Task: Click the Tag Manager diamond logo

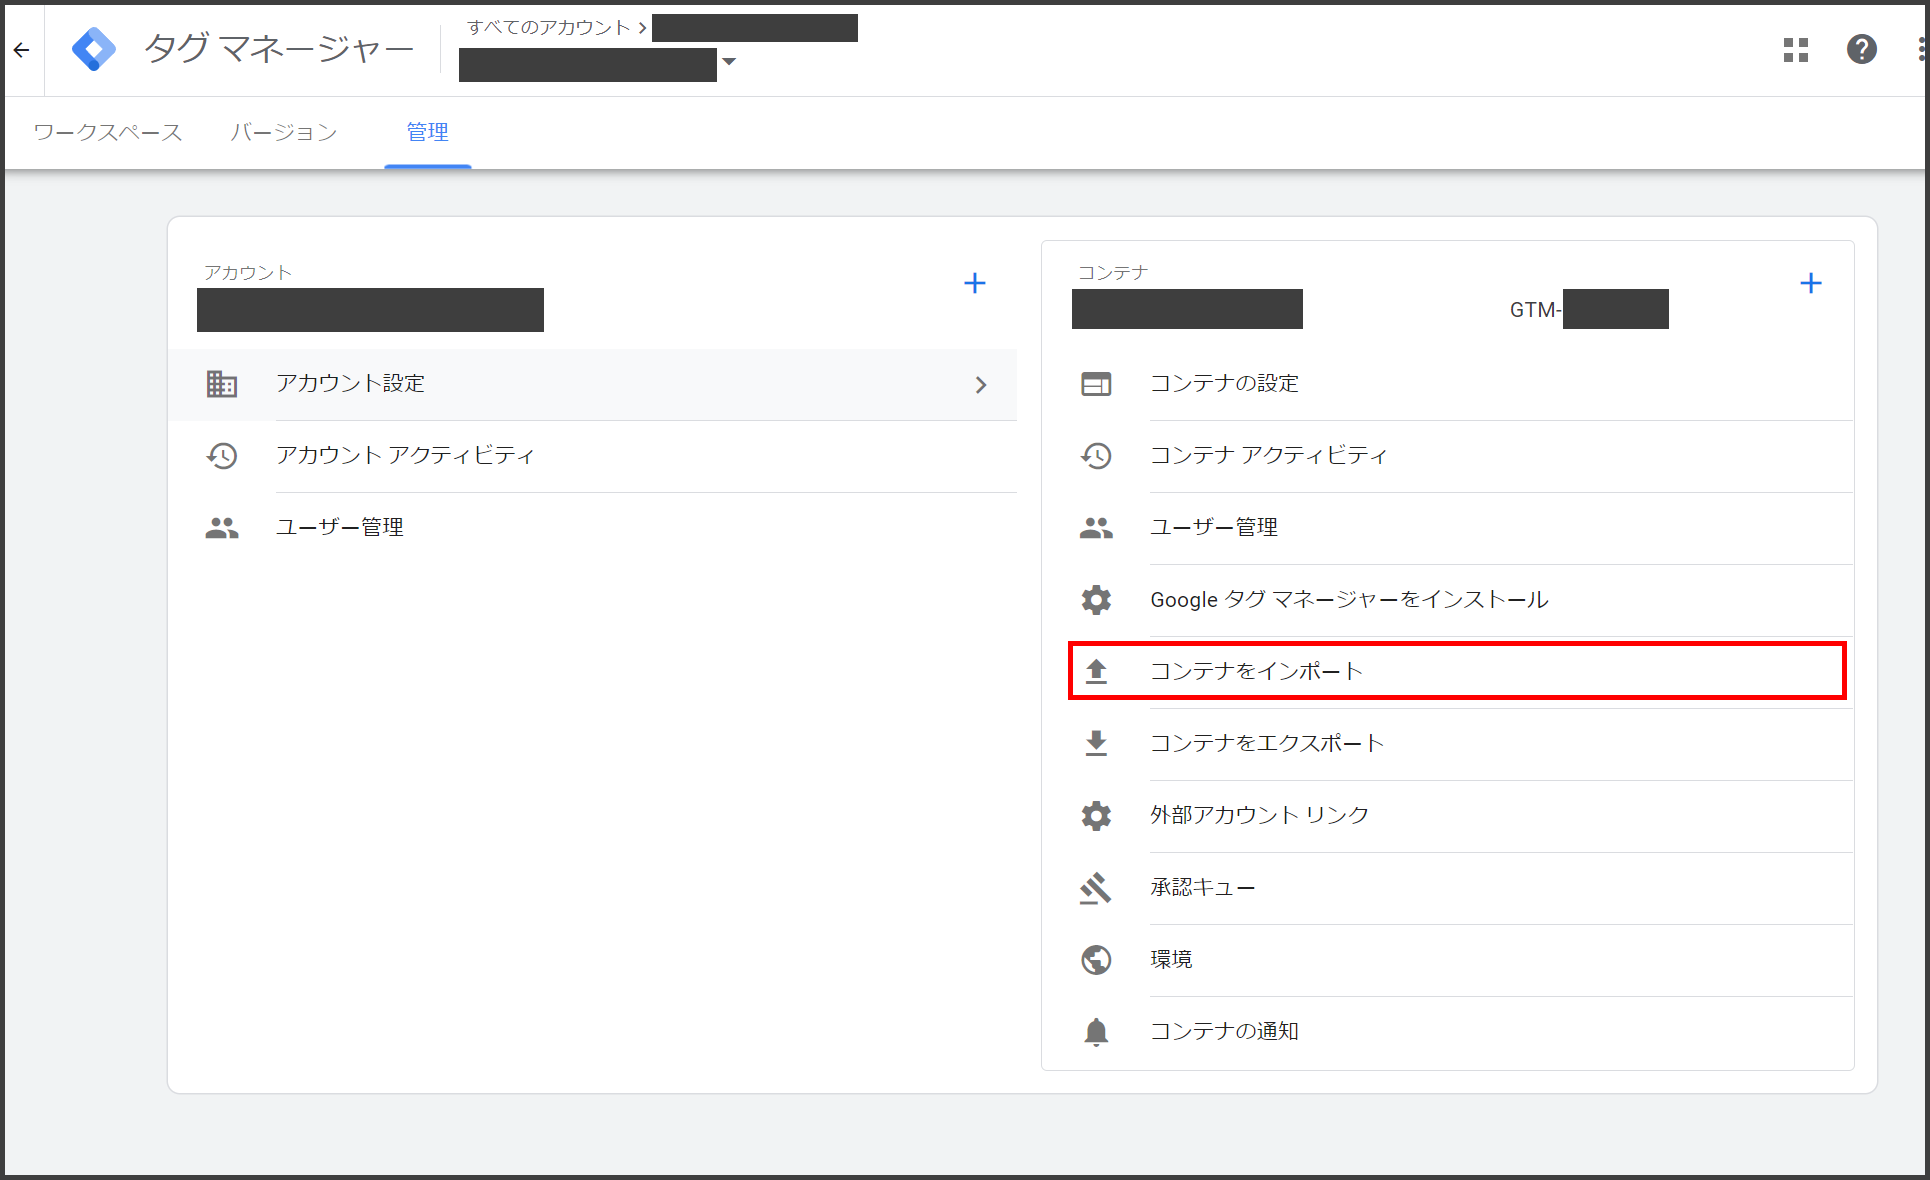Action: 94,49
